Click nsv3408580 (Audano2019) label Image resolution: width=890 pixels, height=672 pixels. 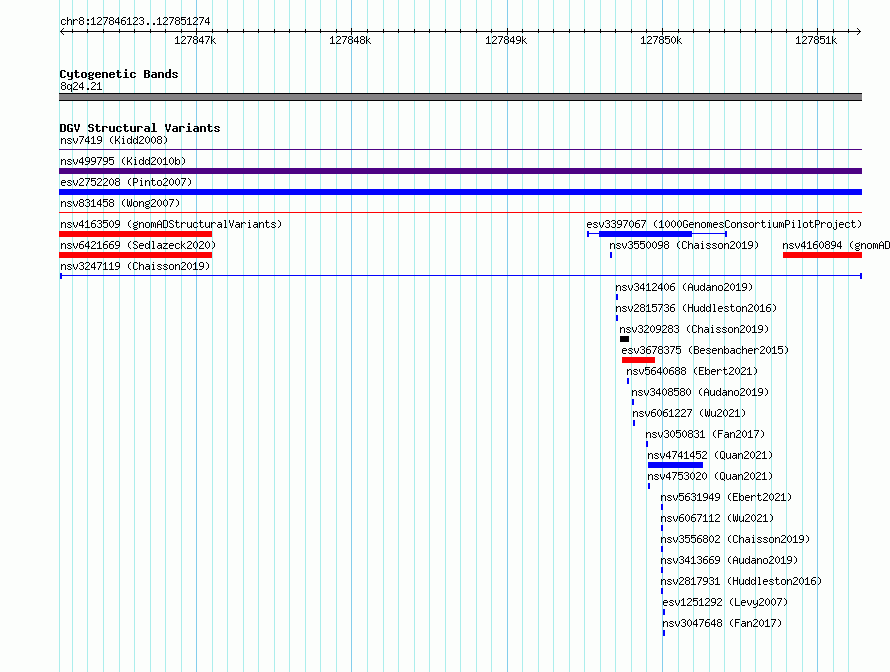[700, 392]
